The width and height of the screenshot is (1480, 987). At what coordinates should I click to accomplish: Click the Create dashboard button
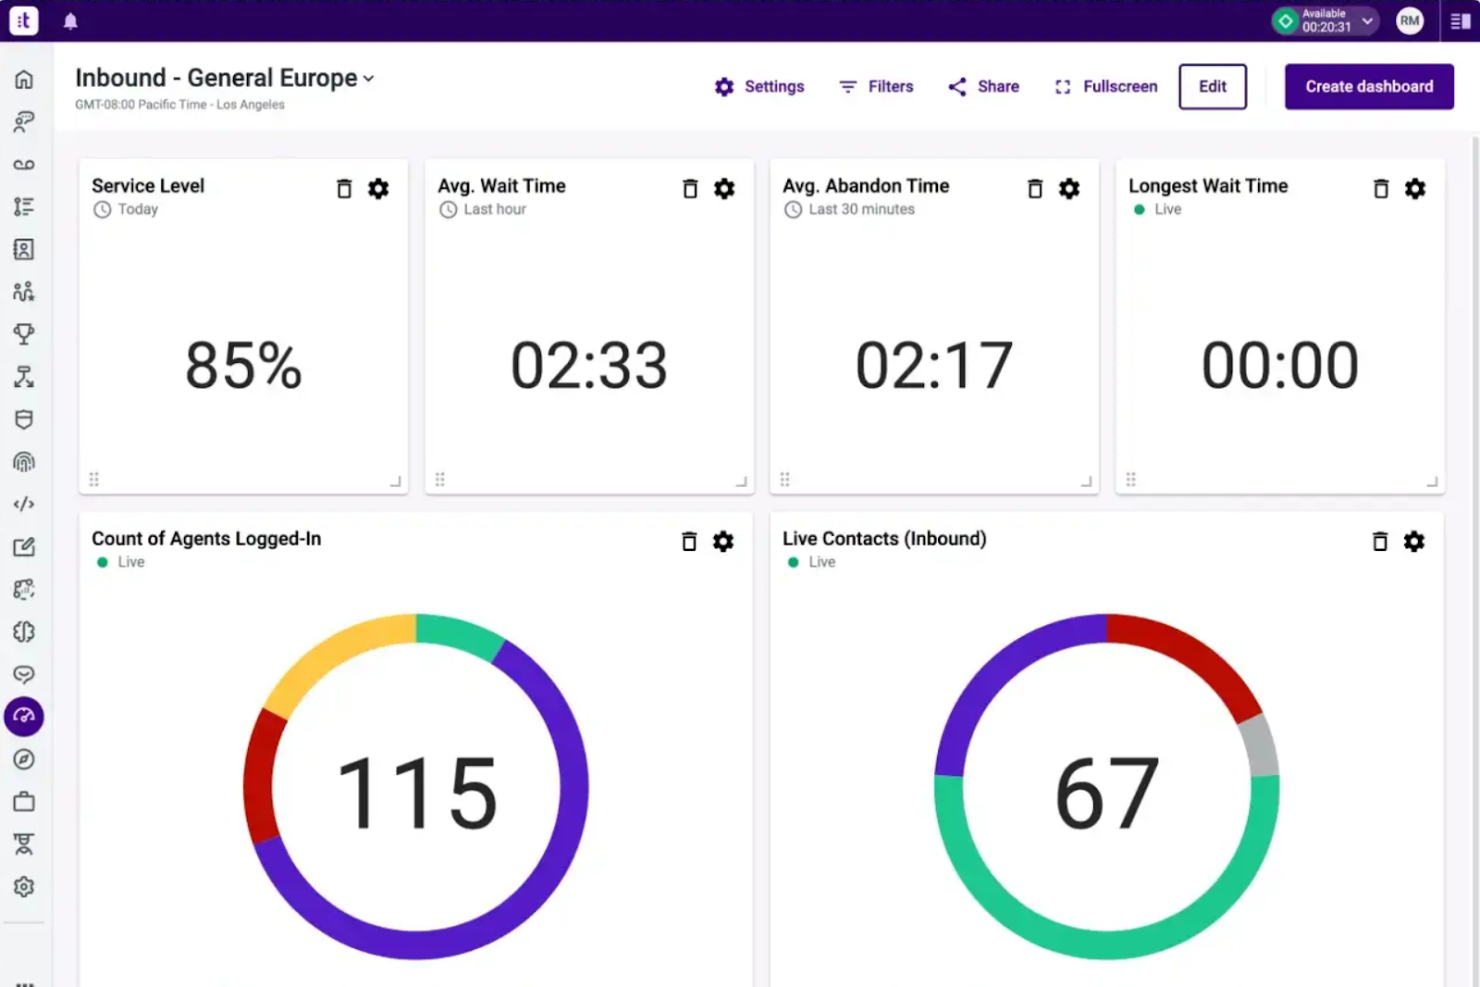[1368, 86]
